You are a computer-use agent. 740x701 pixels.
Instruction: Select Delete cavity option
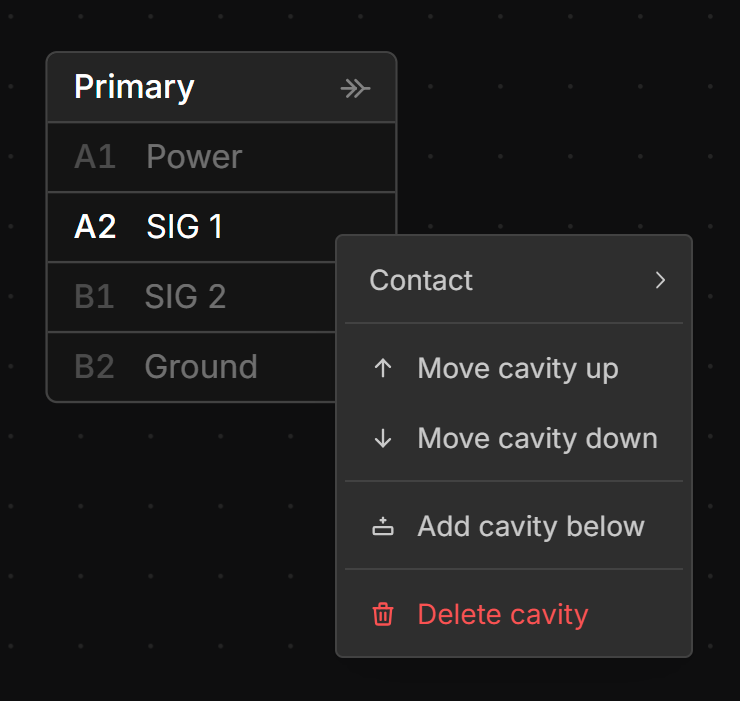coord(502,614)
